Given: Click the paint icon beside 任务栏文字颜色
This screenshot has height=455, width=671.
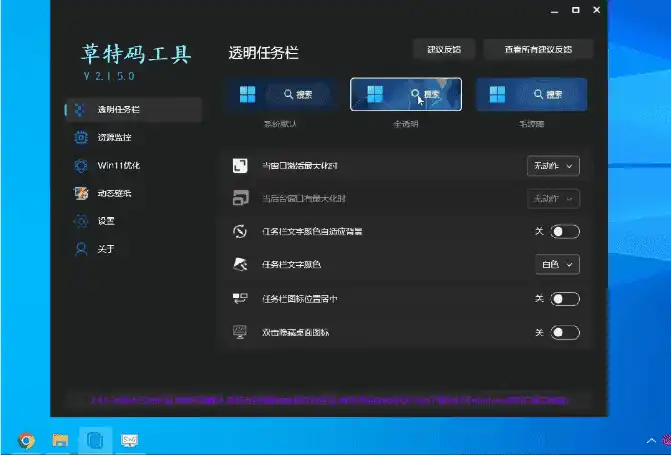Looking at the screenshot, I should pyautogui.click(x=240, y=264).
